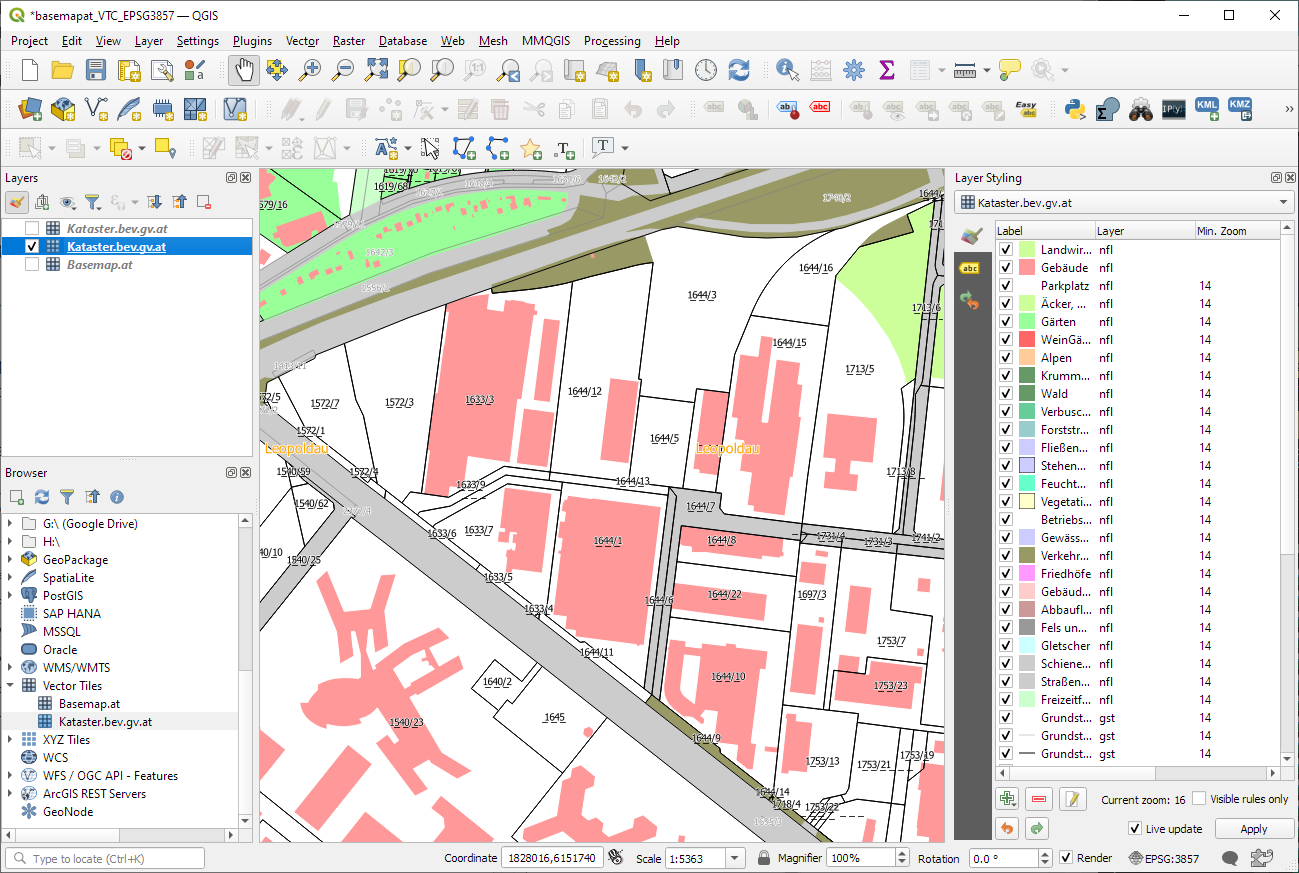The height and width of the screenshot is (873, 1299).
Task: Open the Vector menu
Action: [x=302, y=41]
